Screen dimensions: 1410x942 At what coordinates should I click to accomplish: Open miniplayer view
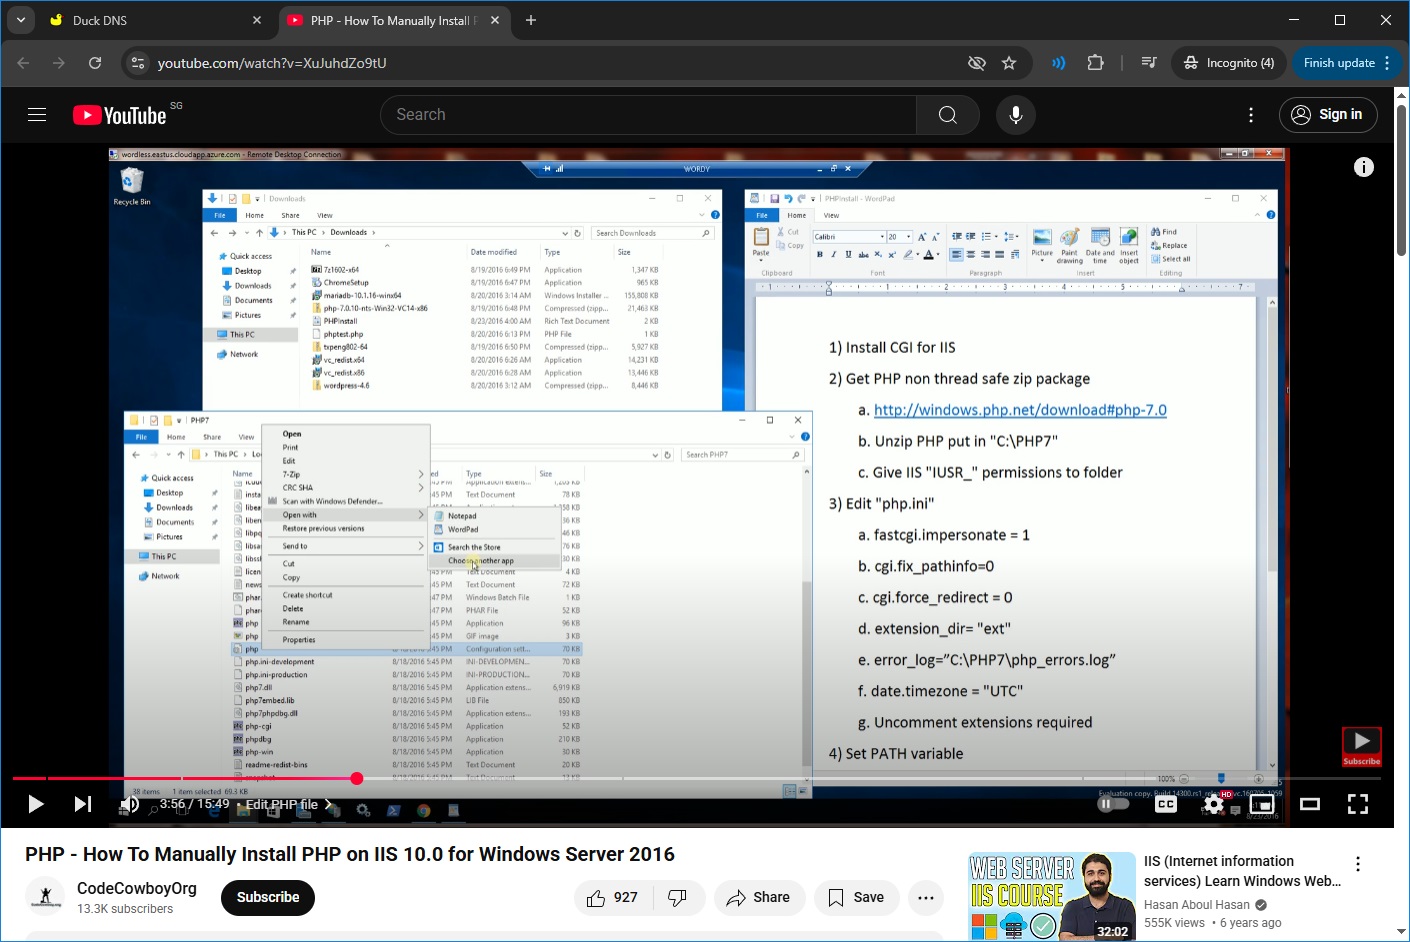click(x=1262, y=804)
